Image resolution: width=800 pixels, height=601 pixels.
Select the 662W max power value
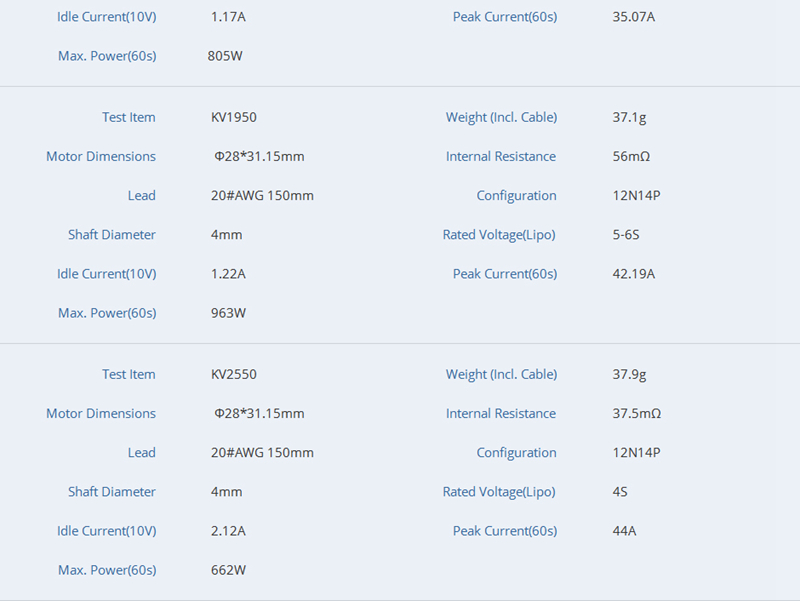pos(227,570)
